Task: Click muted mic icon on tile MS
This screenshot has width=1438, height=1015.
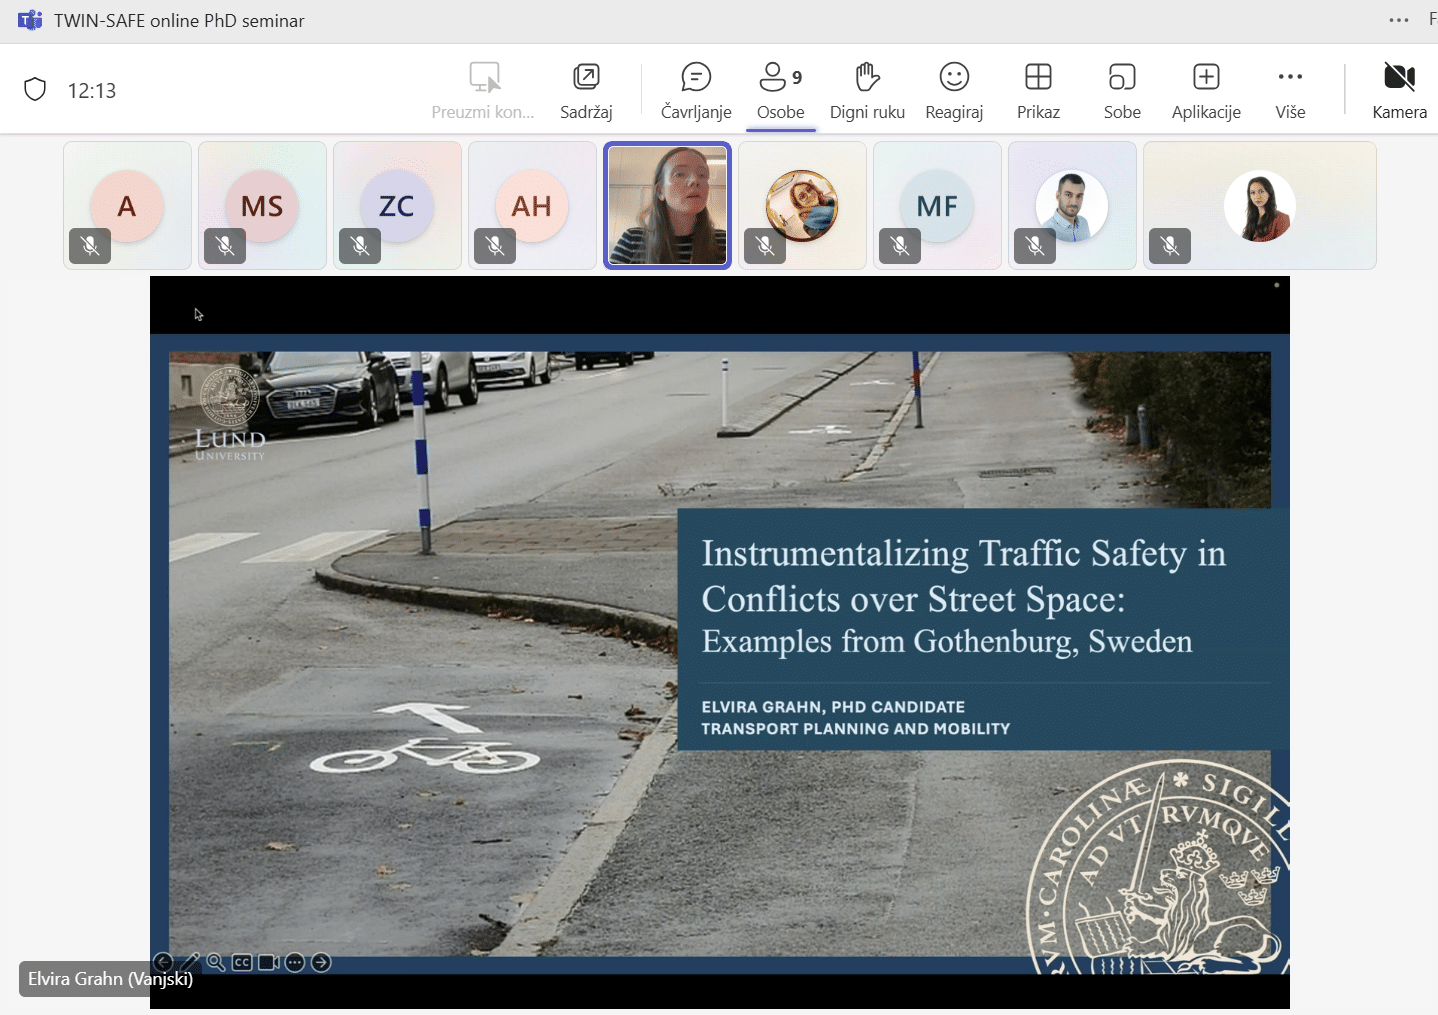Action: [225, 245]
